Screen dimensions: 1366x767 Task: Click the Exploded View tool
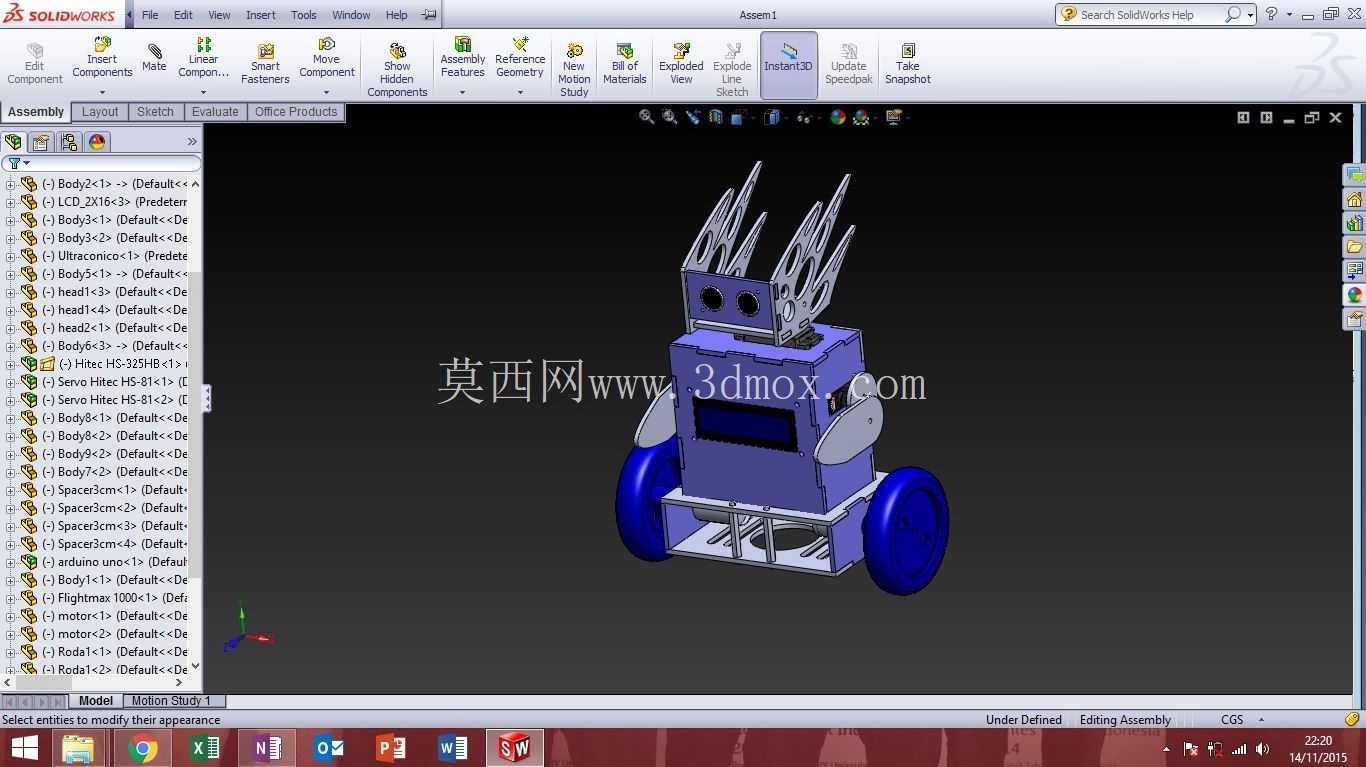point(681,65)
